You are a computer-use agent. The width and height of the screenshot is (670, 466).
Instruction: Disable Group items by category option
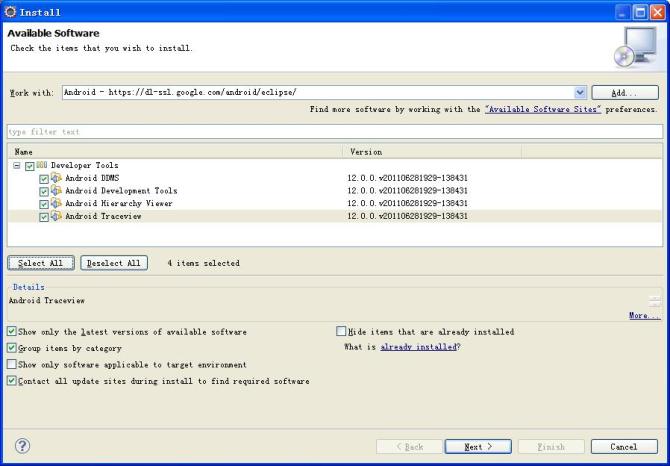point(12,348)
